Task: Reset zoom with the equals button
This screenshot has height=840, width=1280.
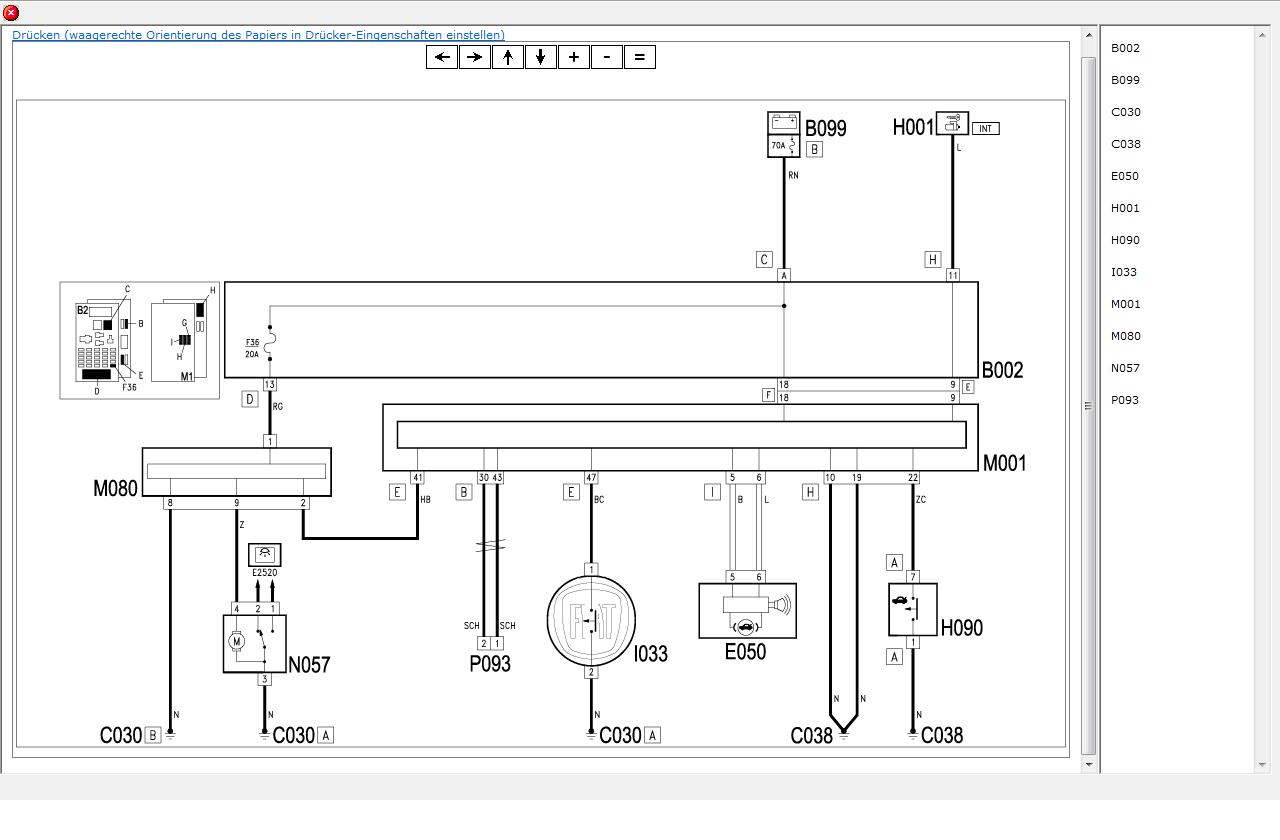Action: click(x=640, y=57)
